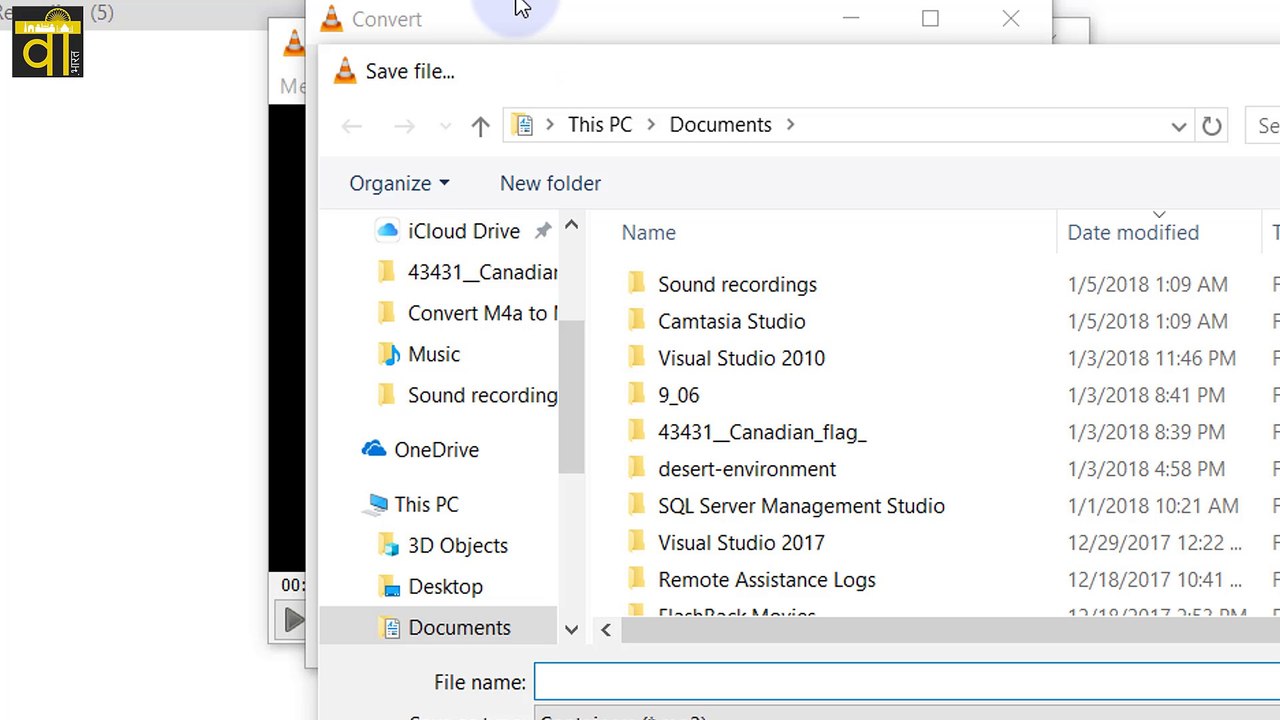Screen dimensions: 1280x720
Task: Select the Camtasia Studio folder
Action: [x=731, y=322]
